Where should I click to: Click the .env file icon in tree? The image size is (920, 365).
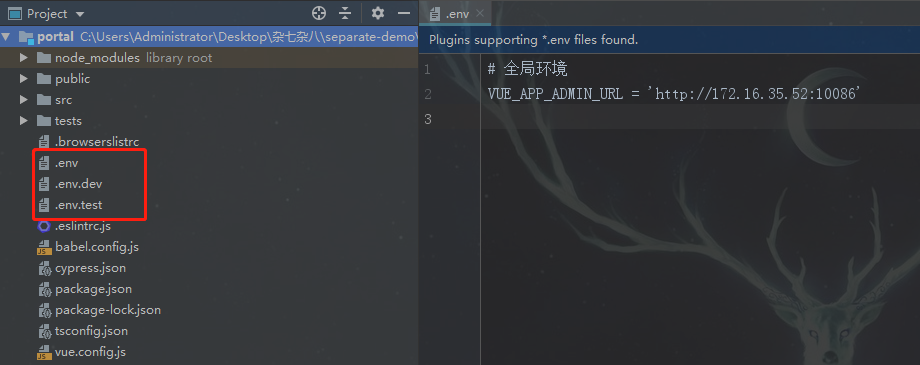point(43,163)
